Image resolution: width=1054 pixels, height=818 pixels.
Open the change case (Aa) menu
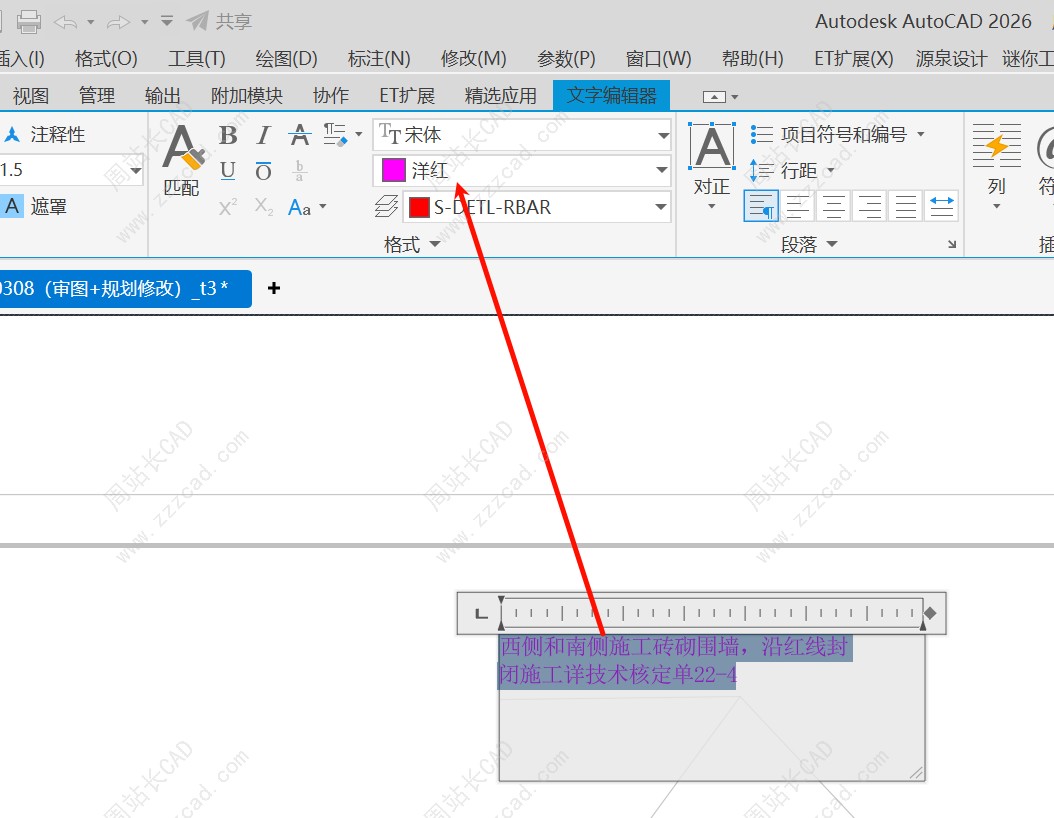(x=306, y=207)
